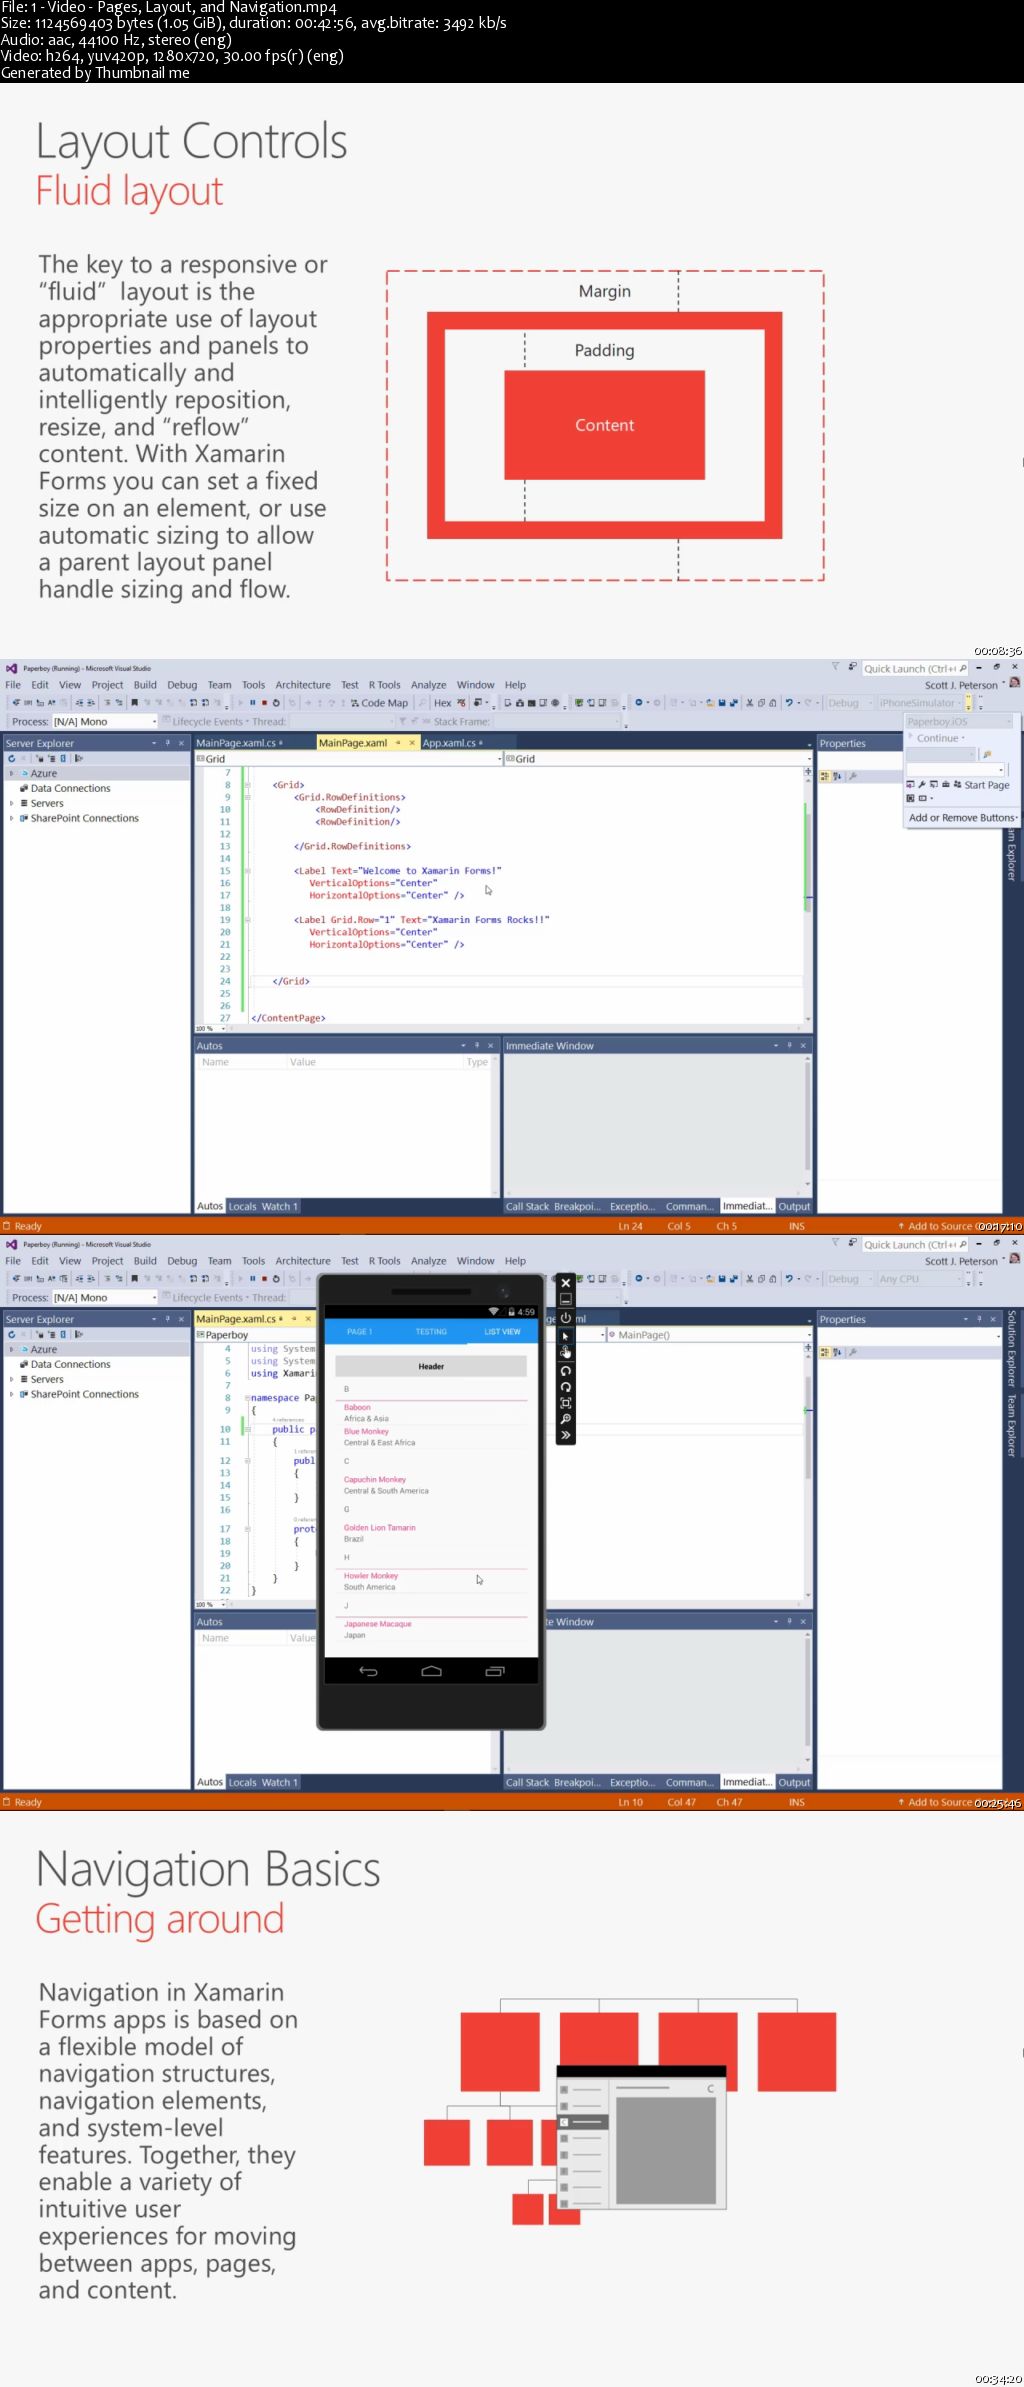Minimize the Android emulator from its side toolbar
This screenshot has width=1024, height=2387.
coord(566,1299)
